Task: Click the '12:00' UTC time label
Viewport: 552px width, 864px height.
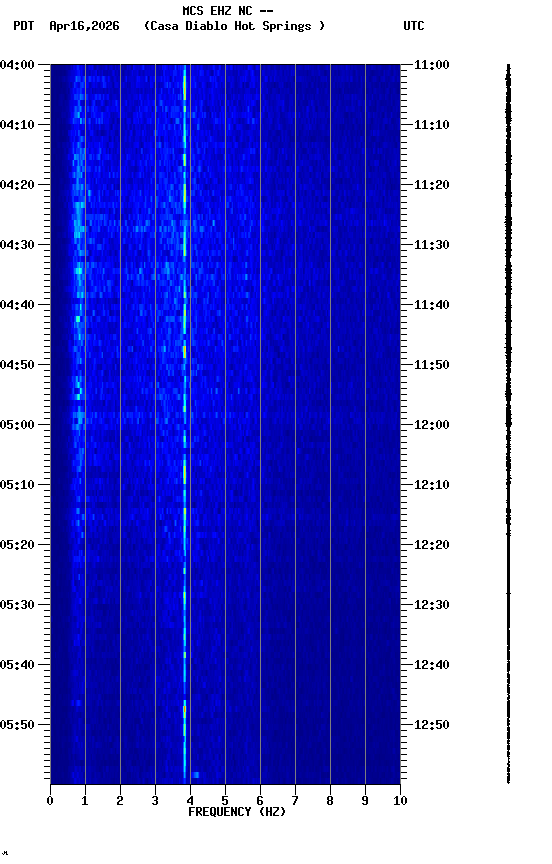Action: pyautogui.click(x=432, y=425)
